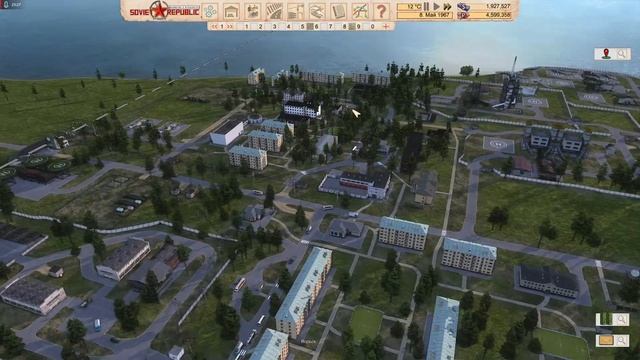This screenshot has height=360, width=640.
Task: Select quick slot 0
Action: coord(372,27)
